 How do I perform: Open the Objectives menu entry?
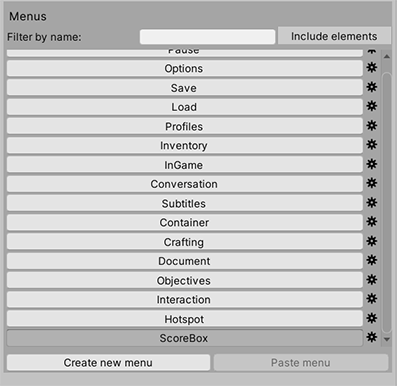[185, 280]
